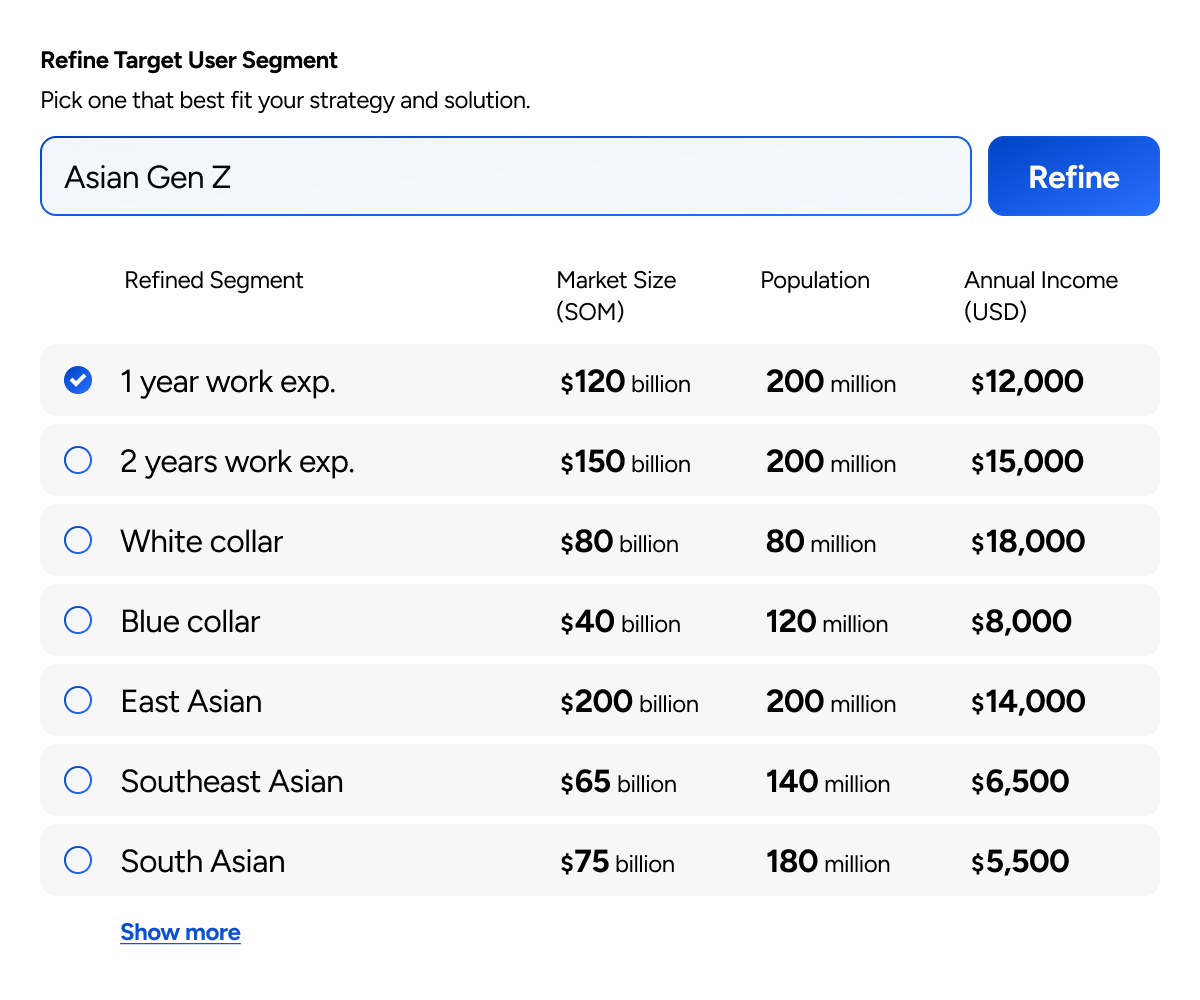Focus the Asian Gen Z input field
This screenshot has width=1200, height=1000.
pyautogui.click(x=505, y=176)
